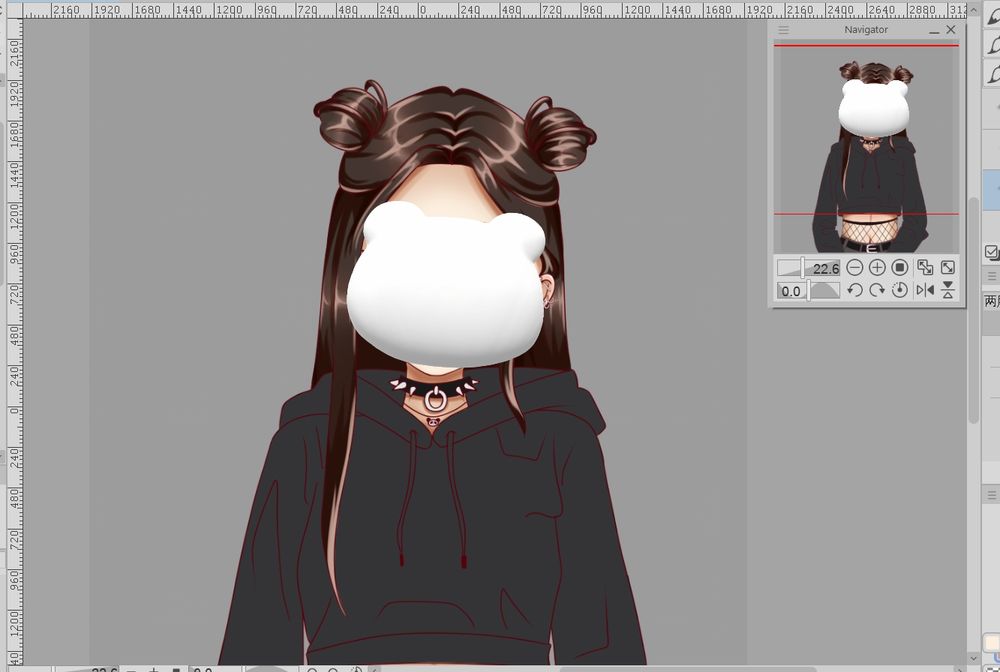The image size is (1000, 672).
Task: Flip the canvas horizontally in Navigator
Action: click(x=925, y=291)
